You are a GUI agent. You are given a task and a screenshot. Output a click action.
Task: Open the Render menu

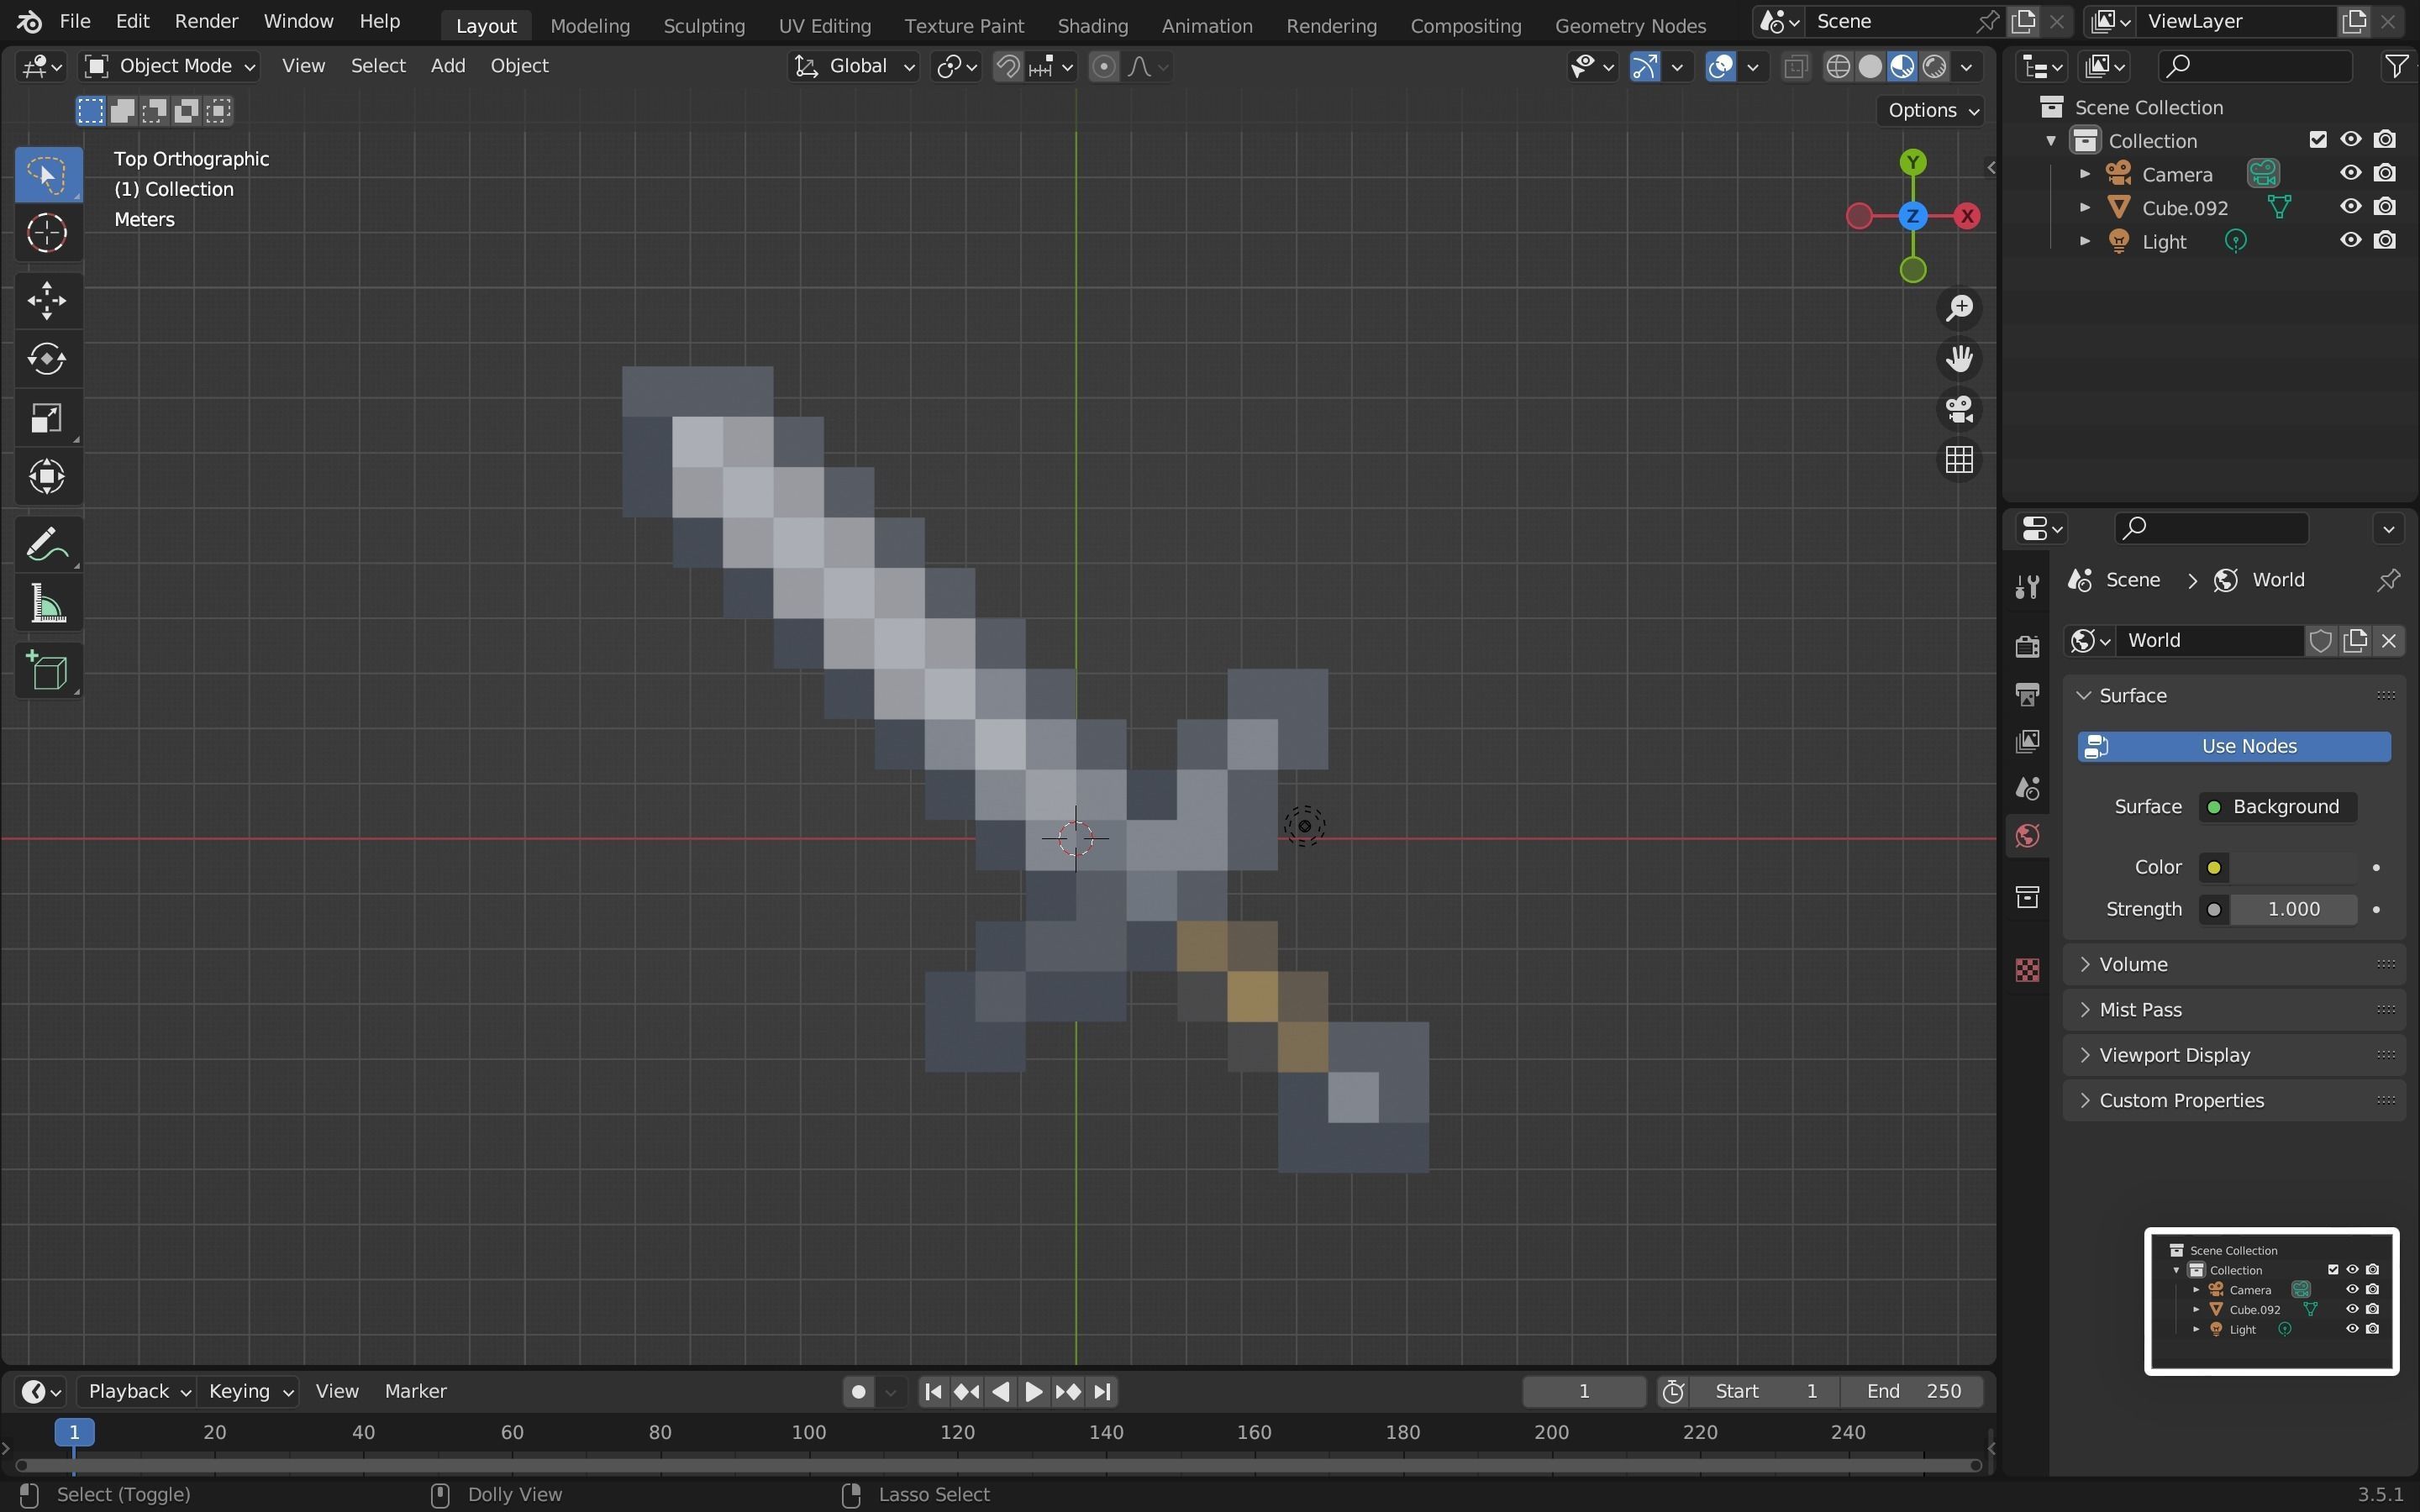point(206,21)
